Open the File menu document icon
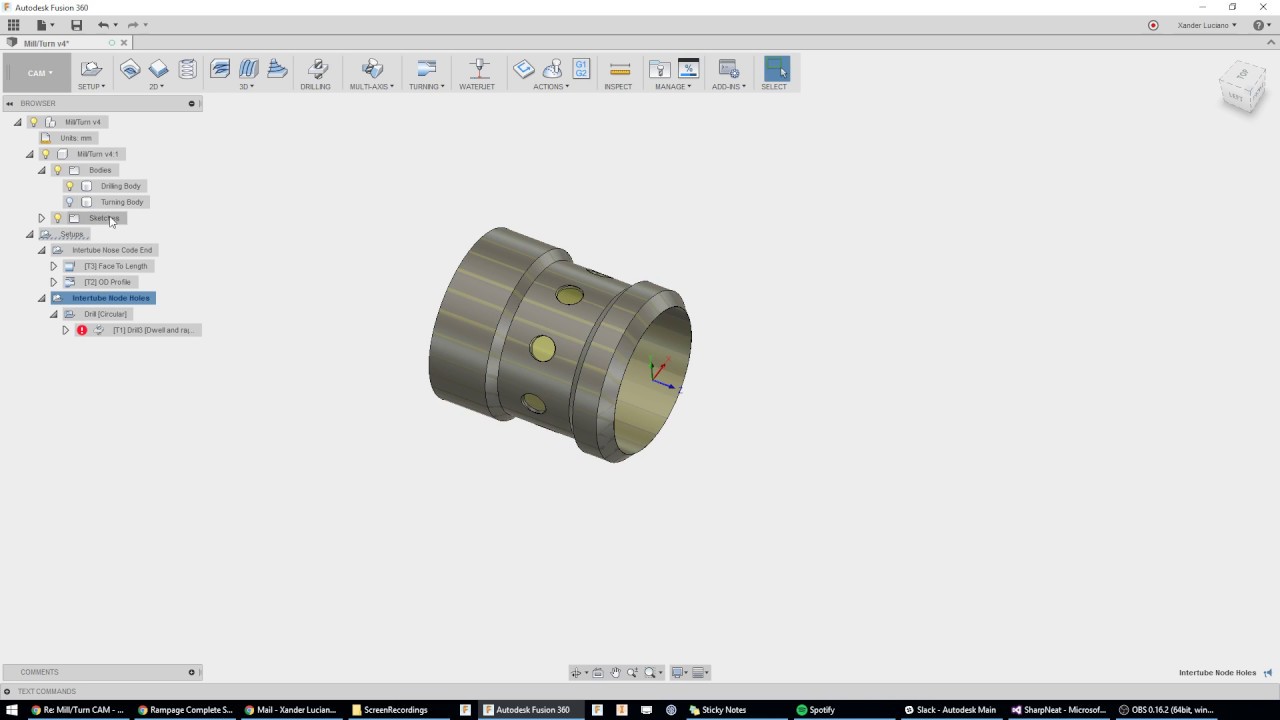The image size is (1280, 720). 42,25
